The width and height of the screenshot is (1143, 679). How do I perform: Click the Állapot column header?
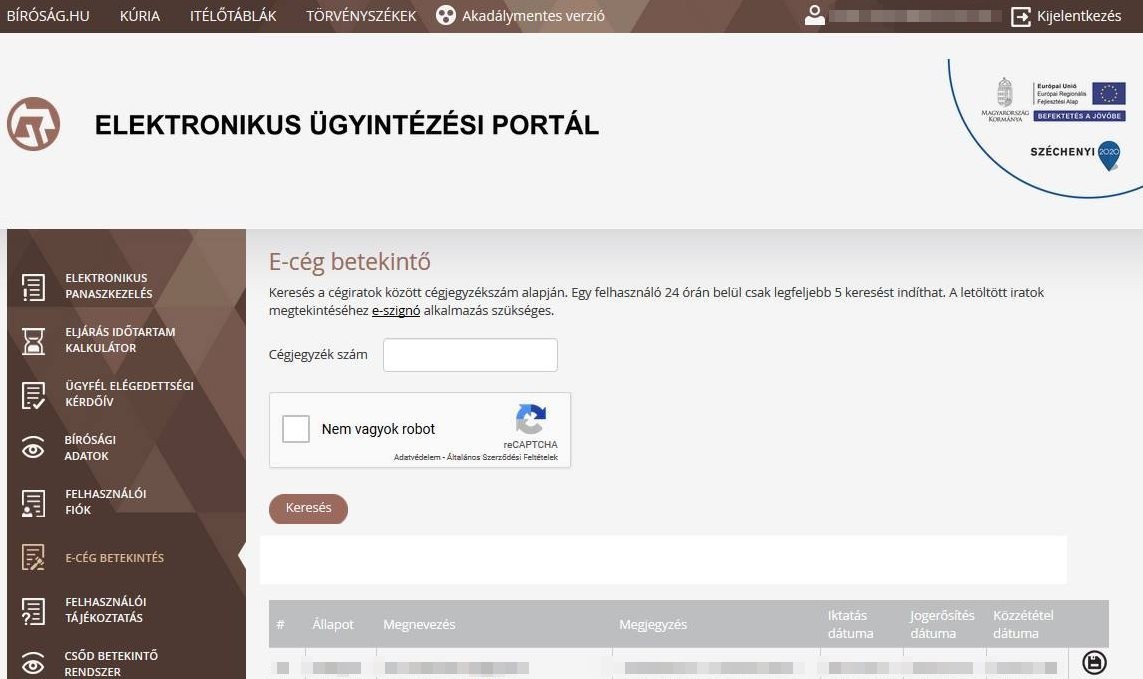(332, 624)
